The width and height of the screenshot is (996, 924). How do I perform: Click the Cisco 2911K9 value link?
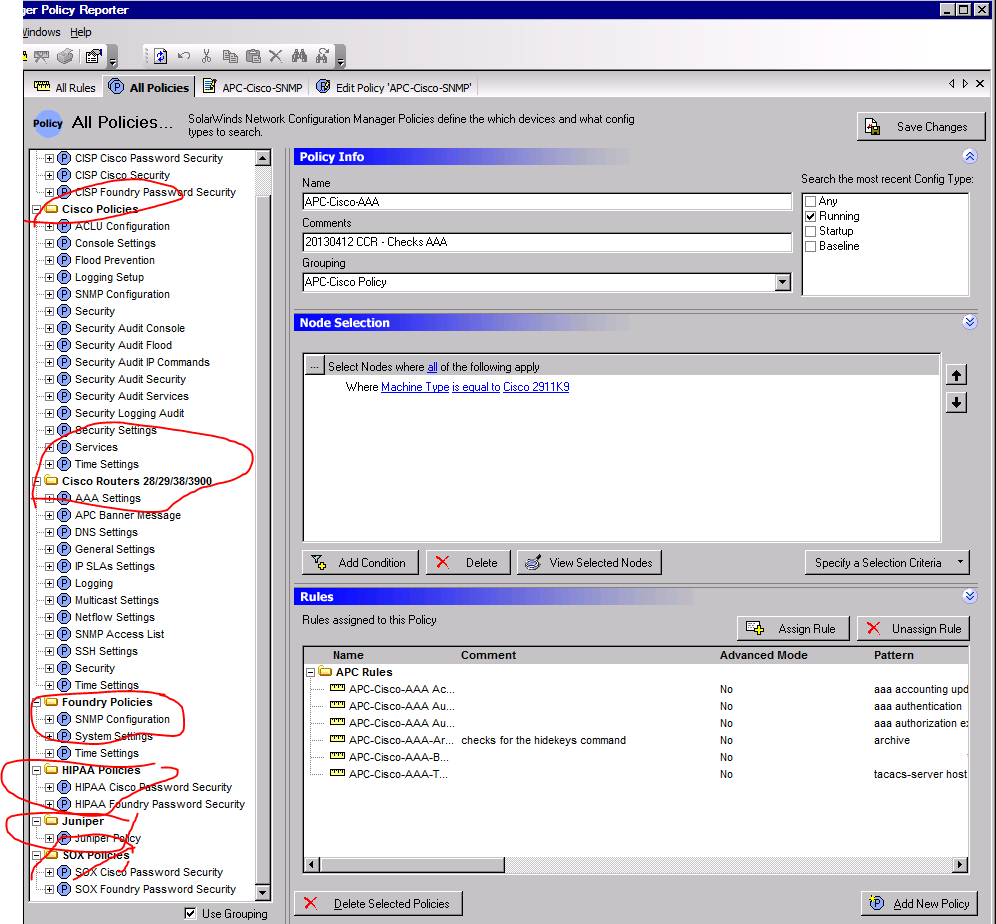[536, 387]
